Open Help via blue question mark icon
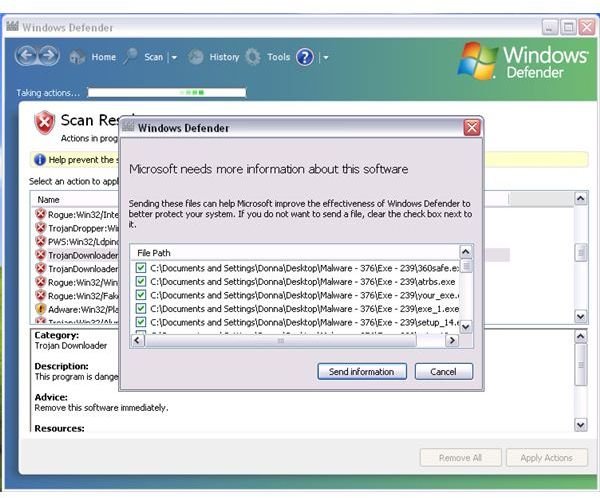 [305, 57]
